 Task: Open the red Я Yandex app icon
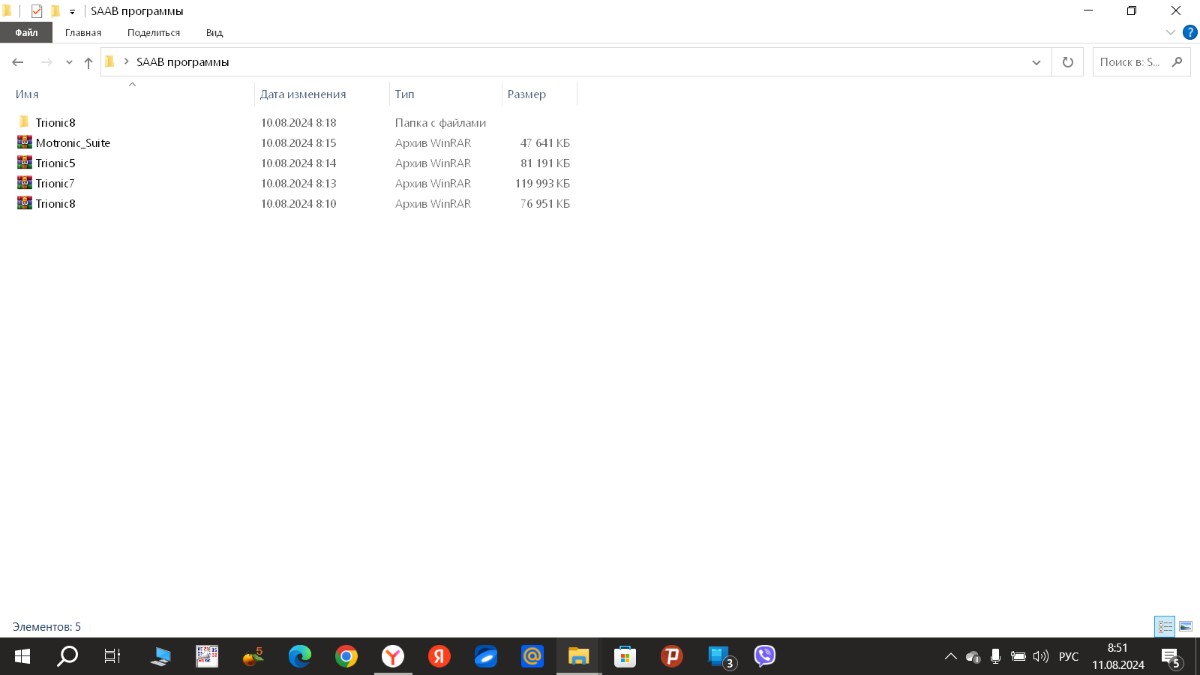click(439, 656)
